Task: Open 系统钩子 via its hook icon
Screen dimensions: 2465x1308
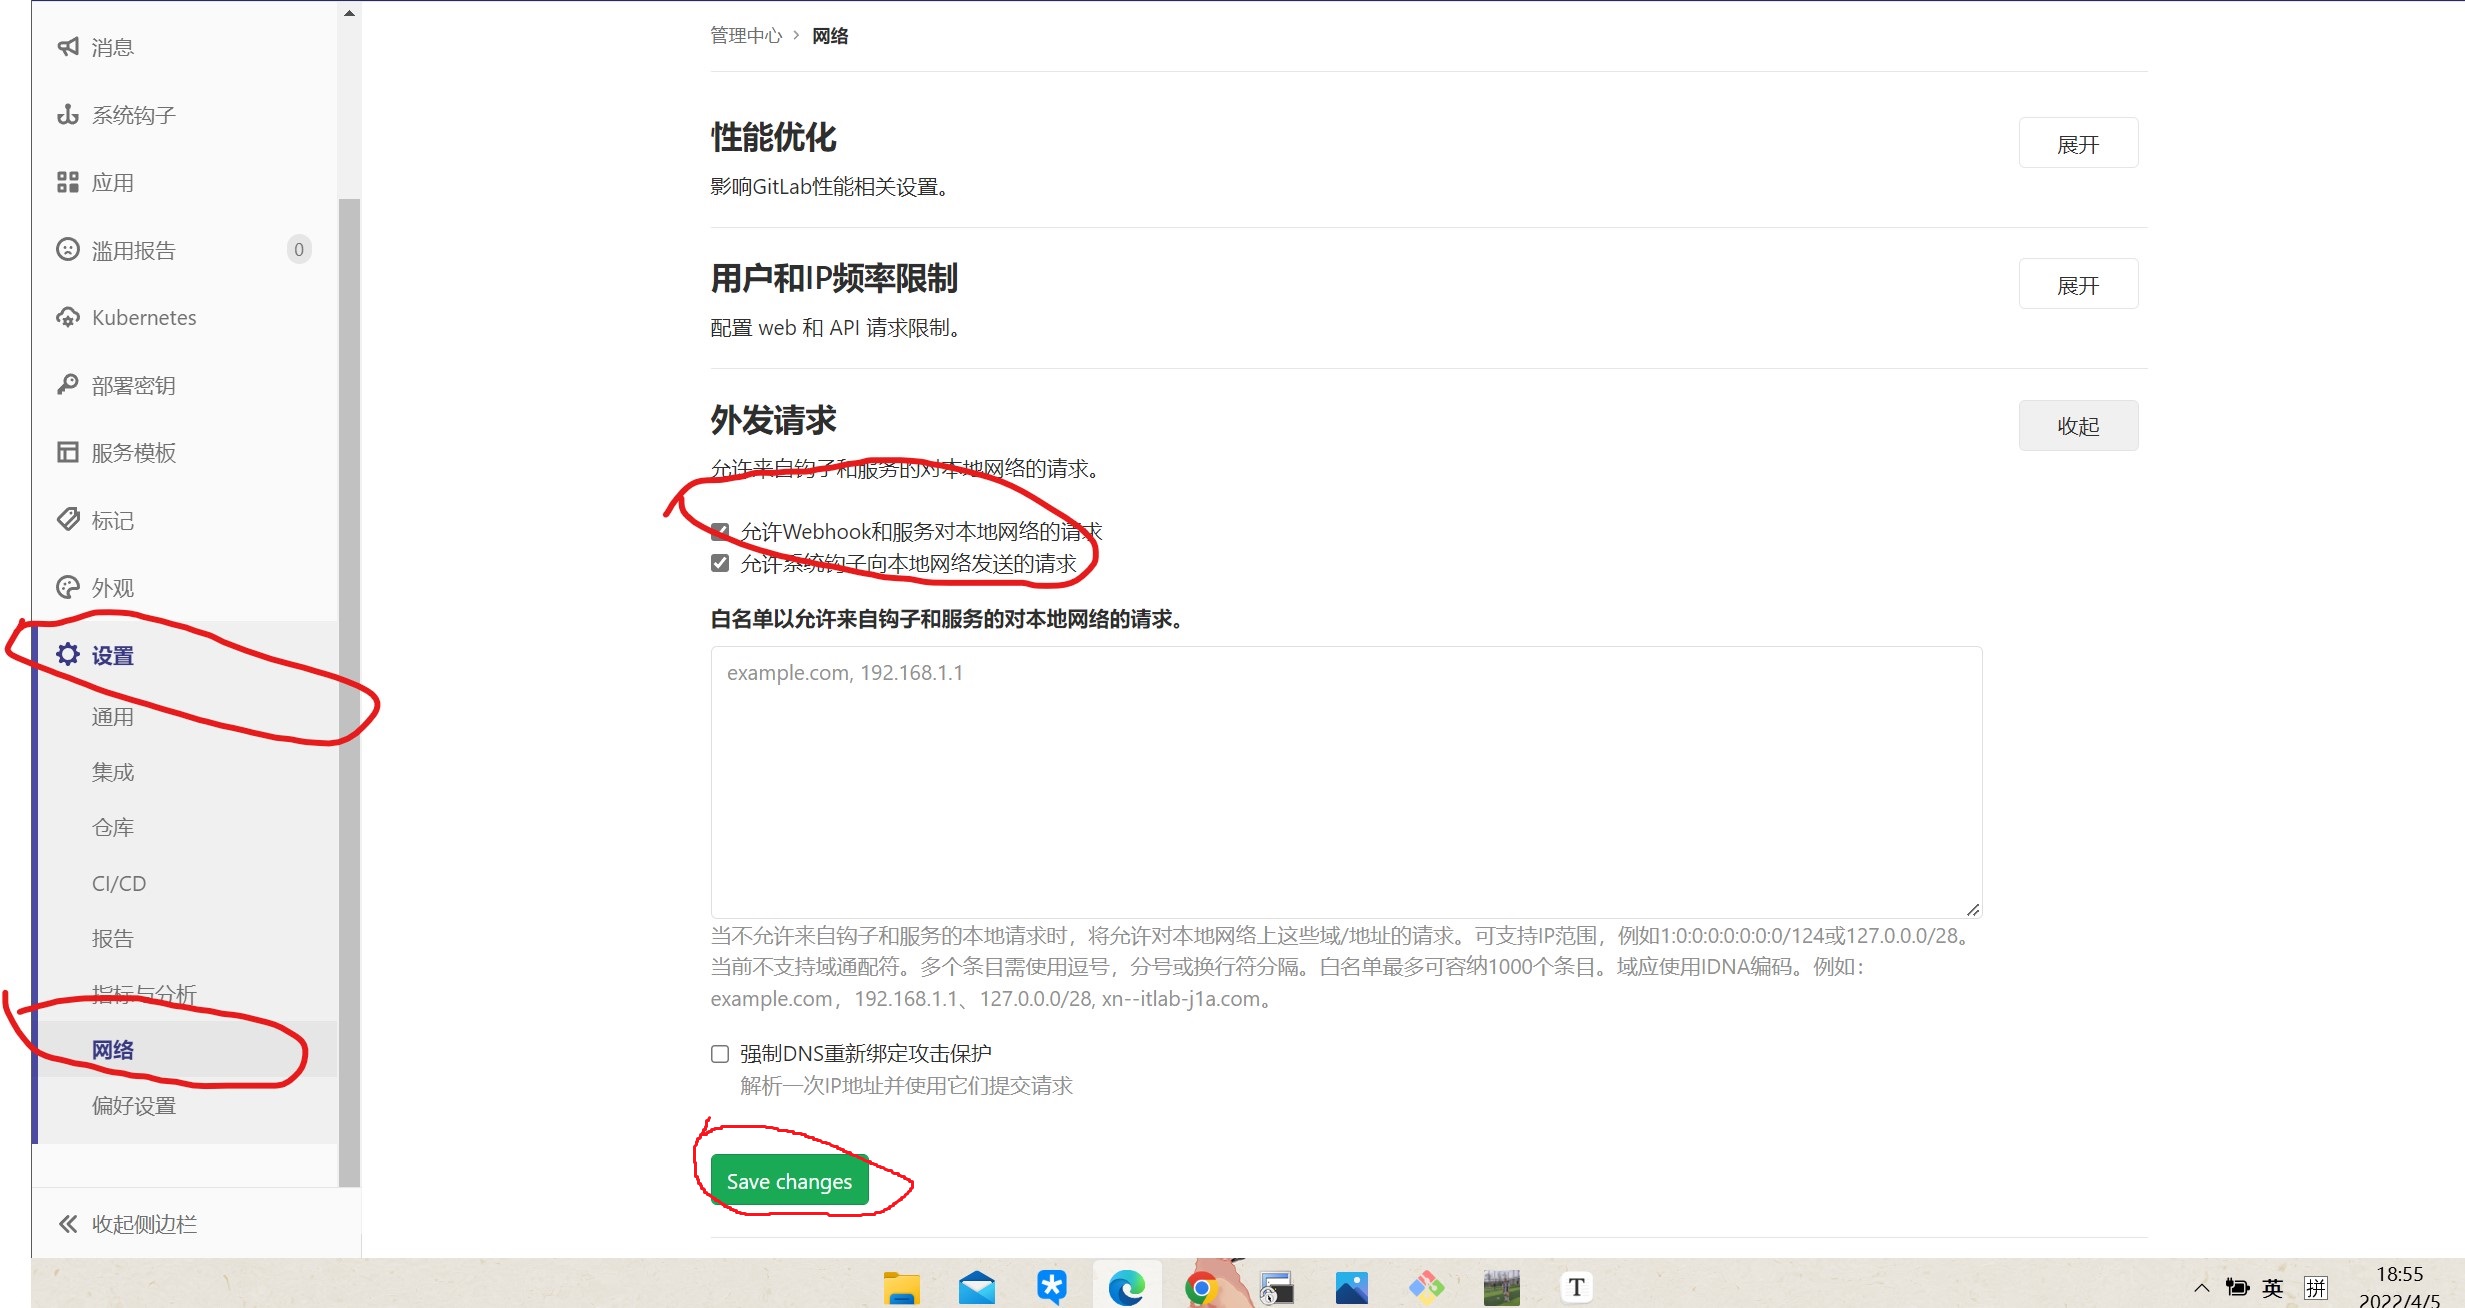Action: [67, 115]
